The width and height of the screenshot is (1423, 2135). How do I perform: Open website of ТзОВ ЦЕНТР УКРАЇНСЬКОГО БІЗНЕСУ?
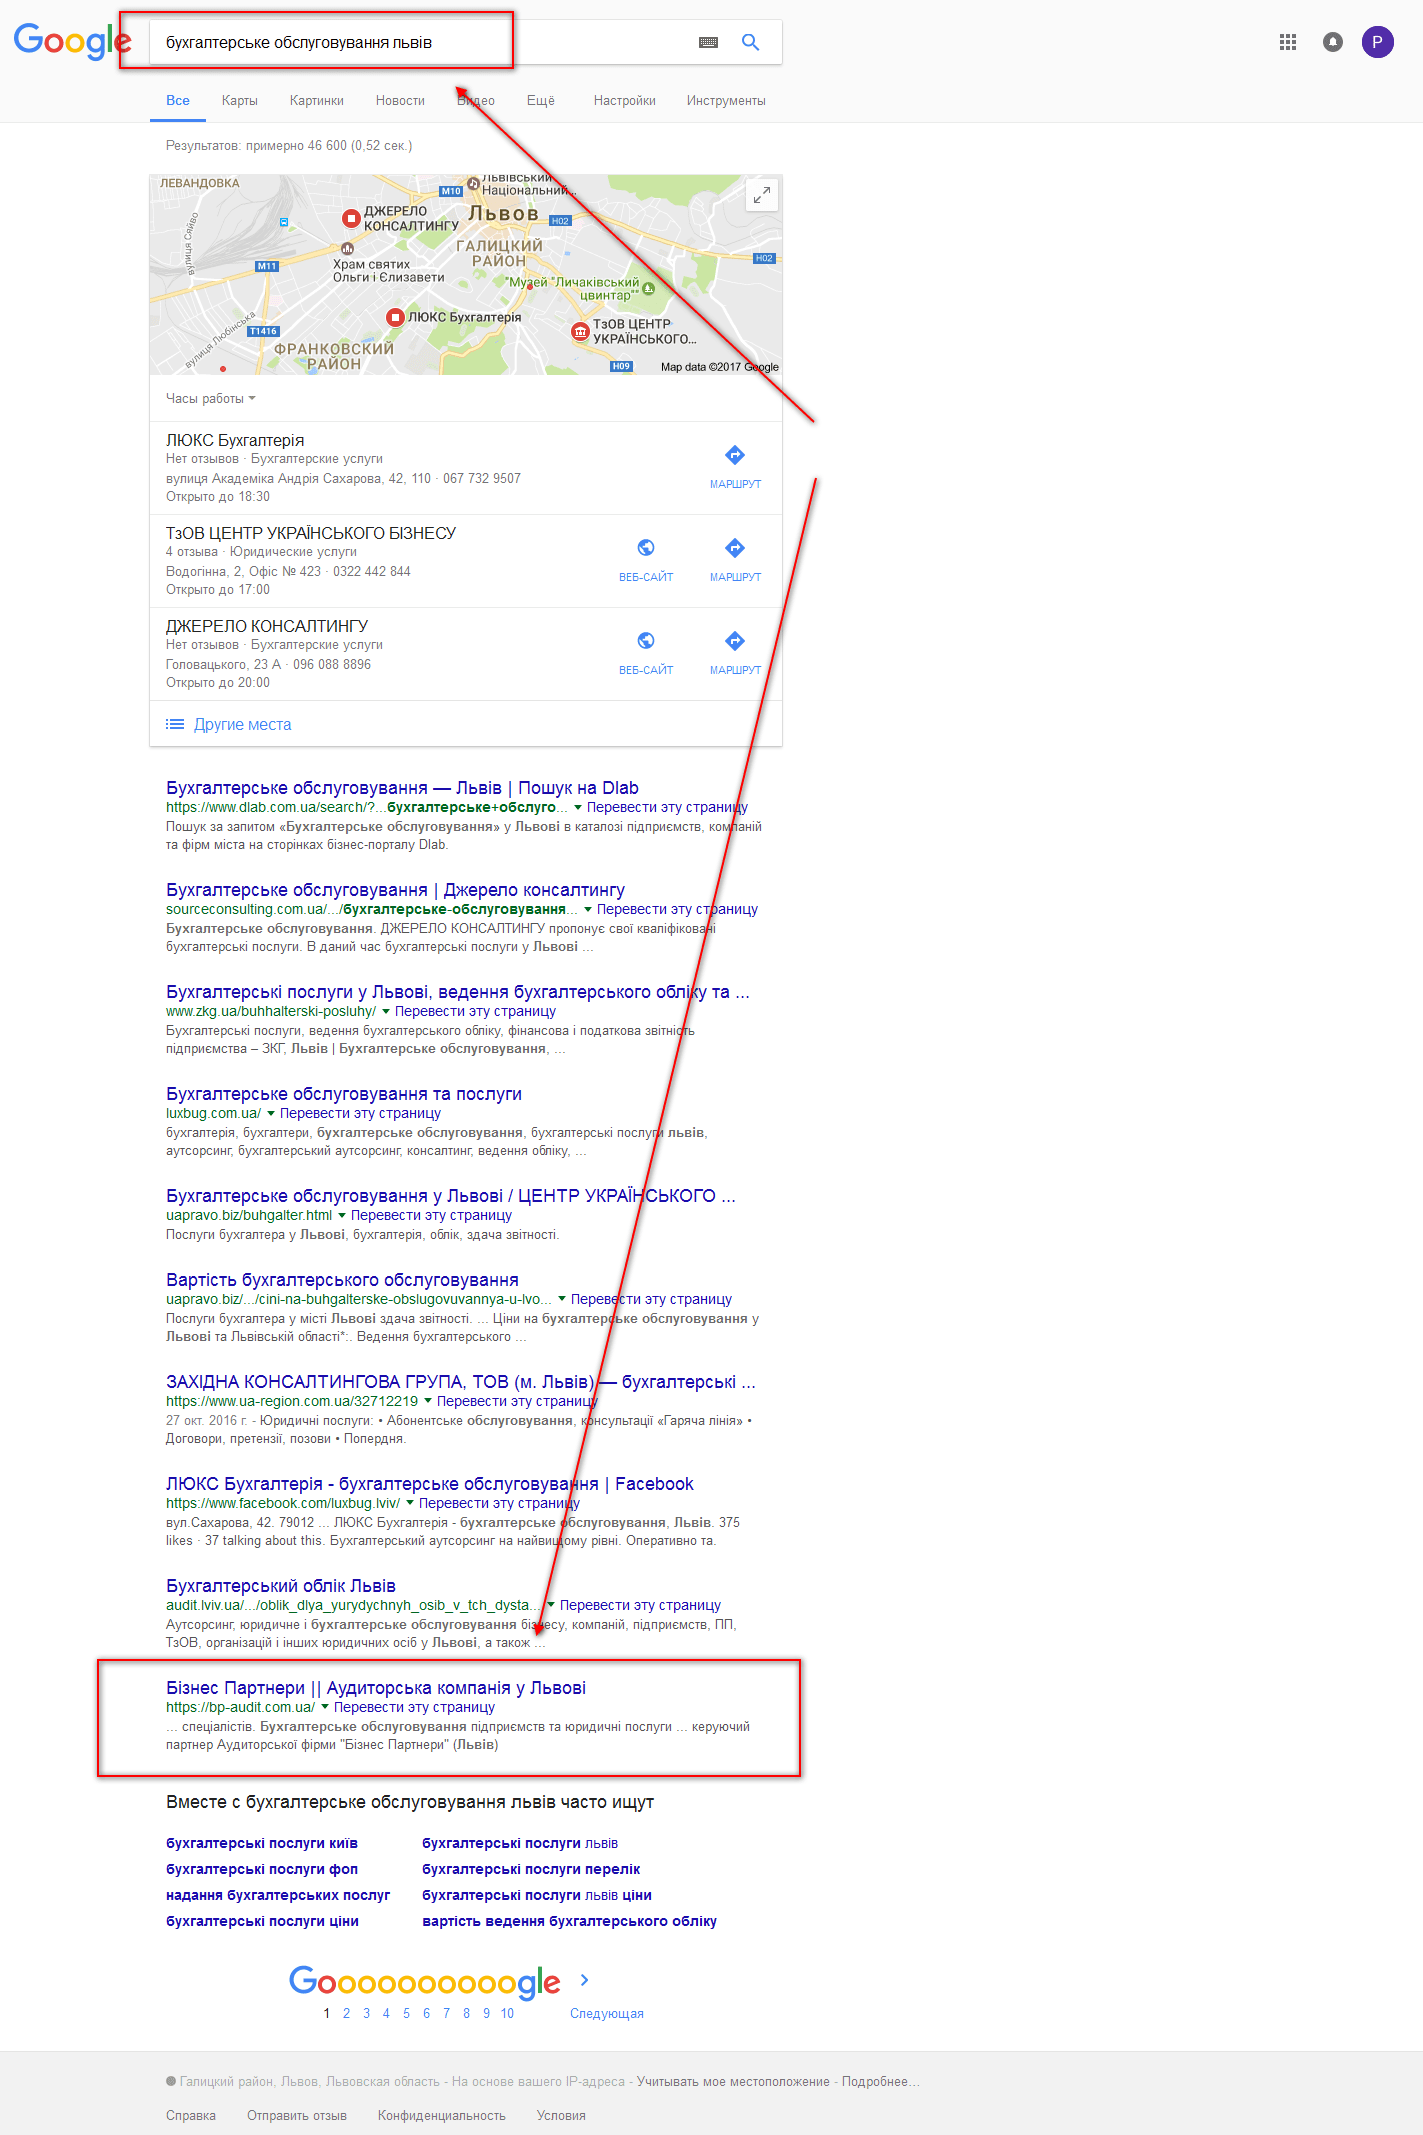click(646, 559)
